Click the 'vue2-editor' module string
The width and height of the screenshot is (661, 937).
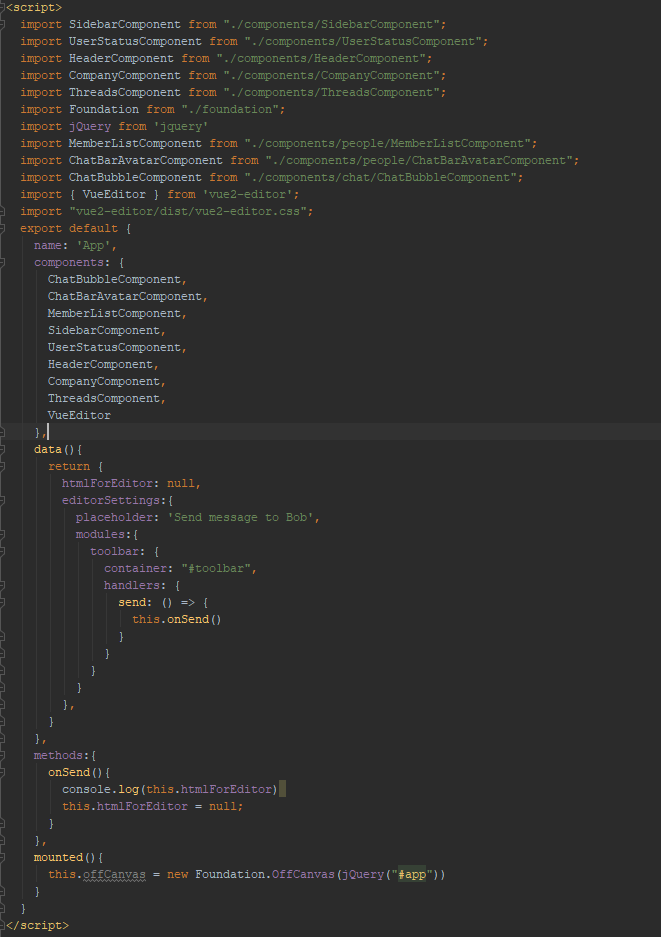pyautogui.click(x=248, y=194)
